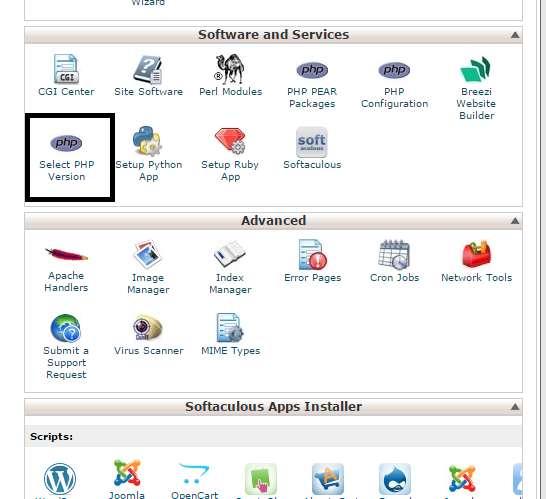Collapse the Software and Services section
This screenshot has width=546, height=499.
tap(515, 35)
